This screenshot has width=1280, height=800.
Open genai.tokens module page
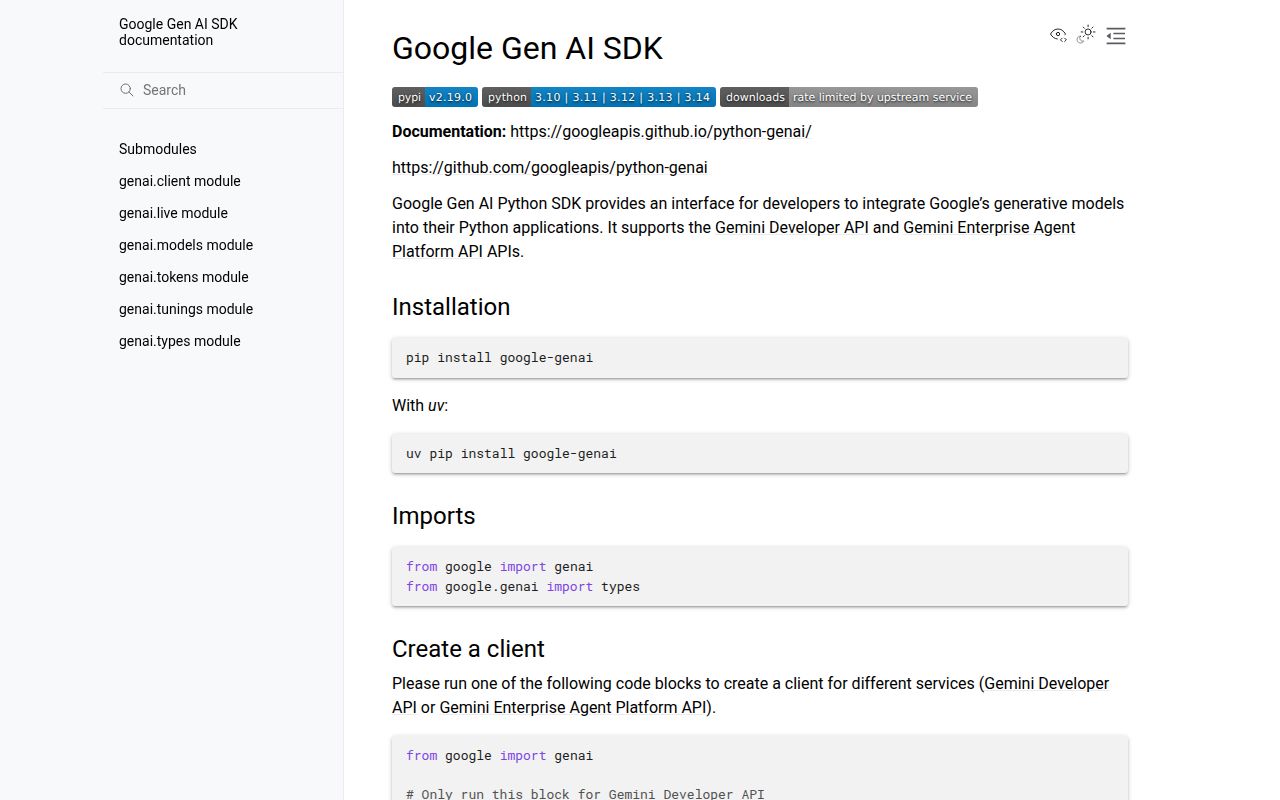(x=184, y=277)
